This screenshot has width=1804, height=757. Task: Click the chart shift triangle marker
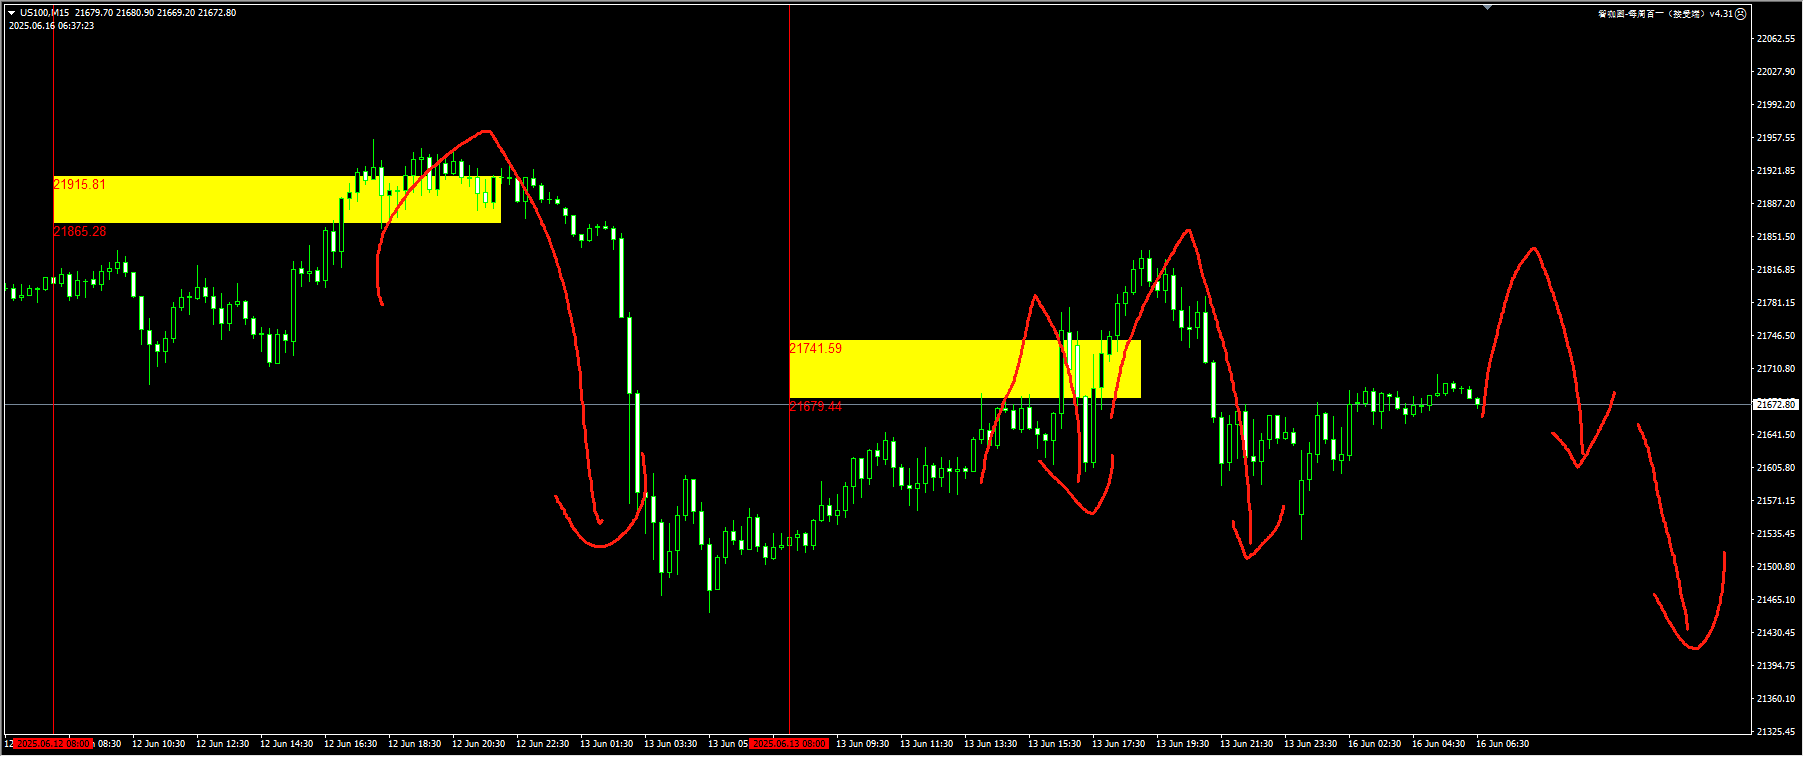point(1487,7)
